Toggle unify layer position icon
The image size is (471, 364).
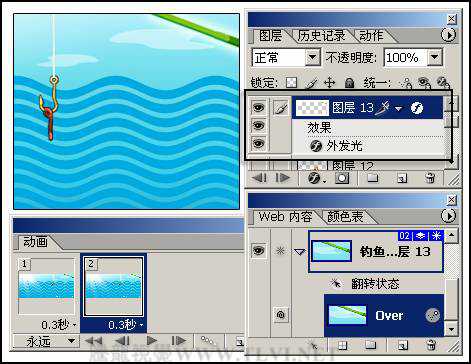[406, 83]
